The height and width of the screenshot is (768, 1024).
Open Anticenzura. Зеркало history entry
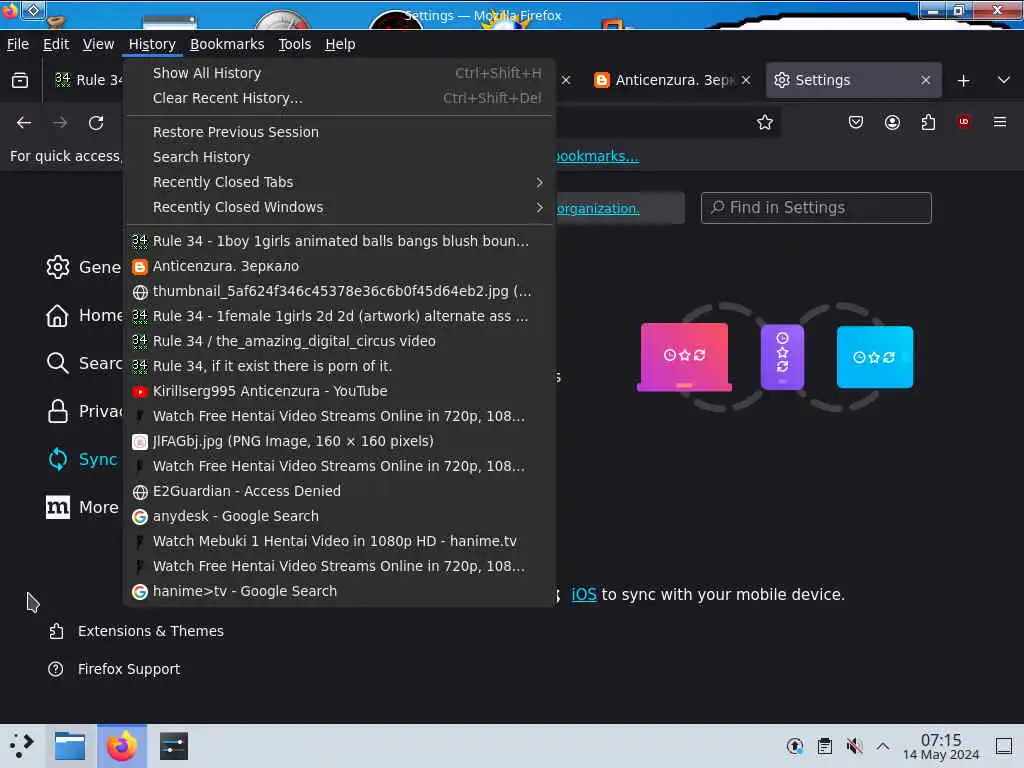point(339,266)
